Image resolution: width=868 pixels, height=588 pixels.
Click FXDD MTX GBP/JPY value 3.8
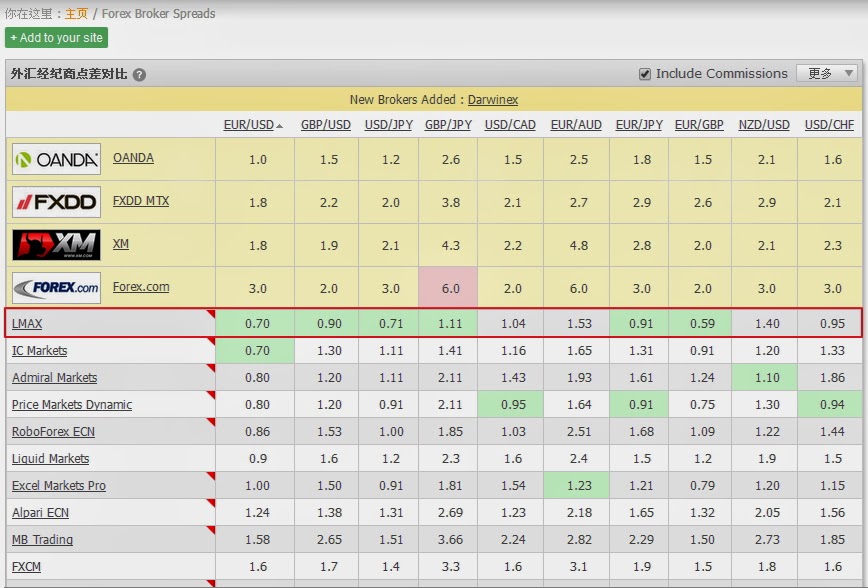pos(451,203)
